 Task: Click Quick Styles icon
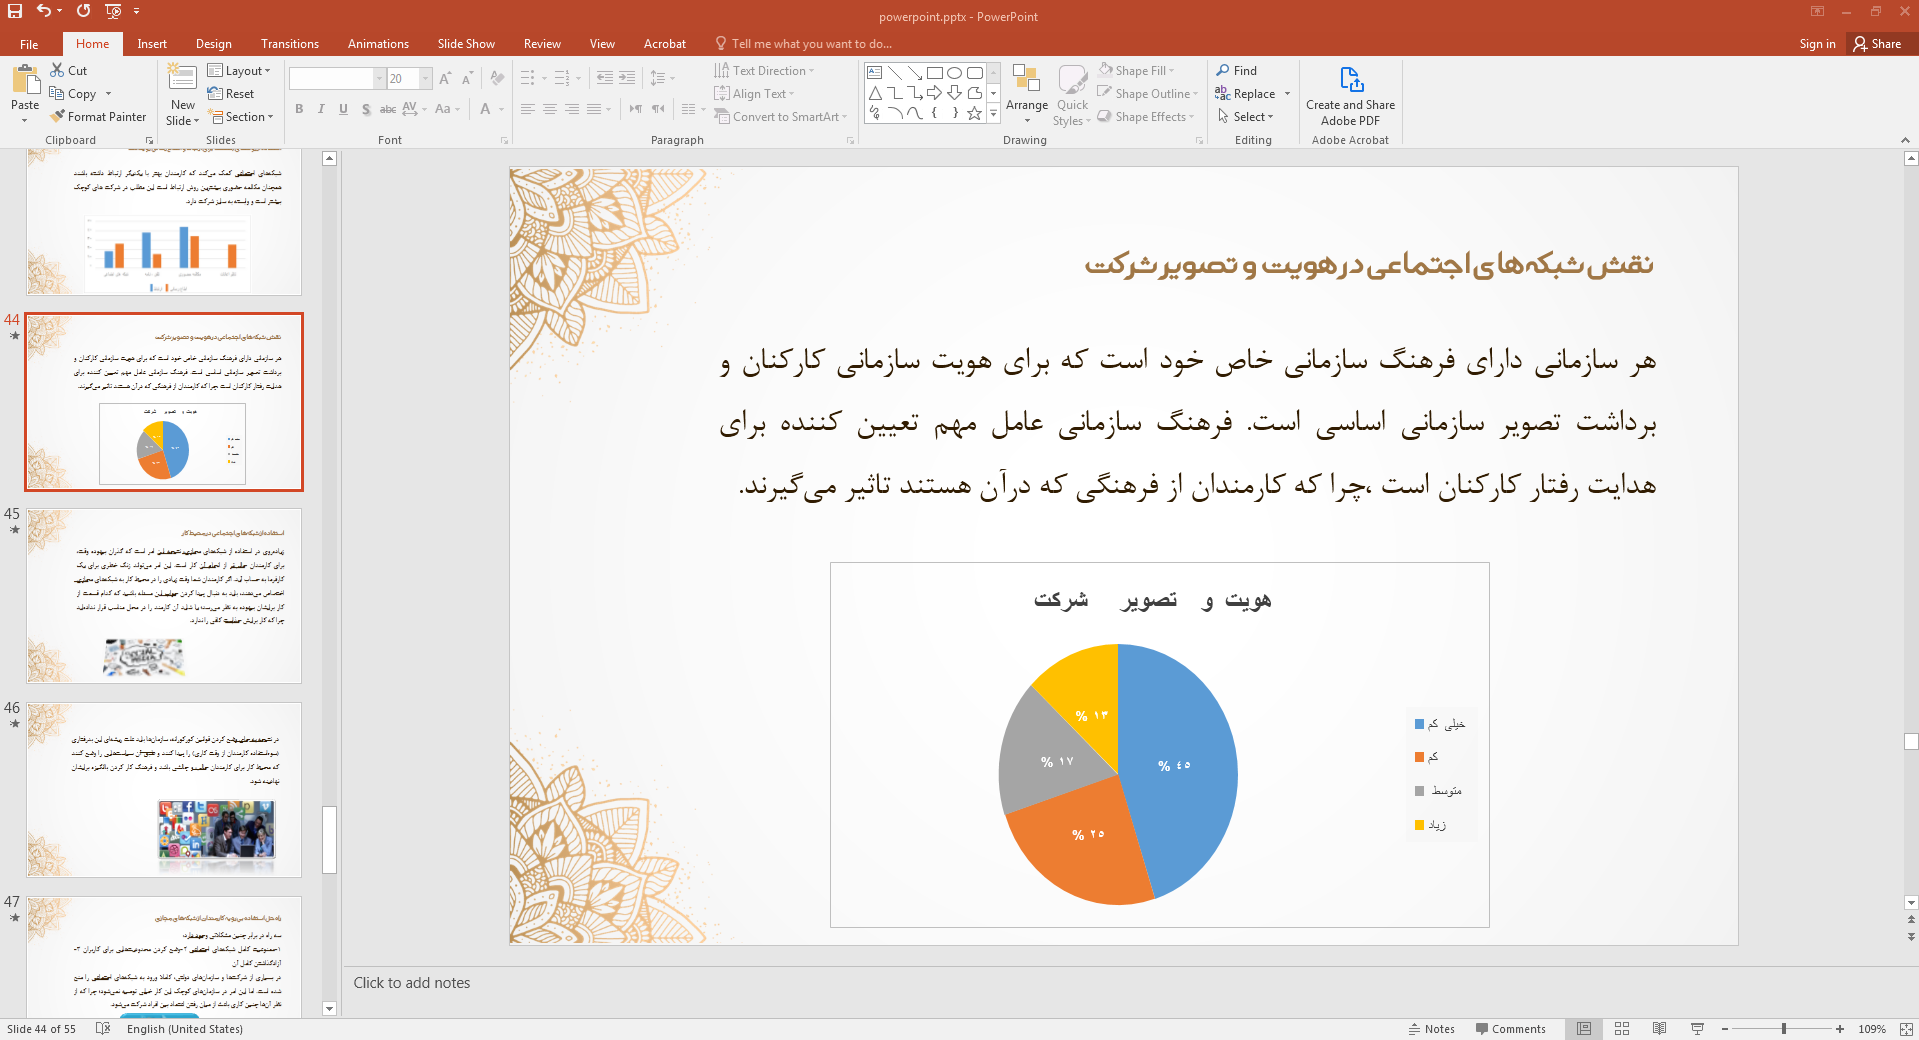click(x=1072, y=80)
